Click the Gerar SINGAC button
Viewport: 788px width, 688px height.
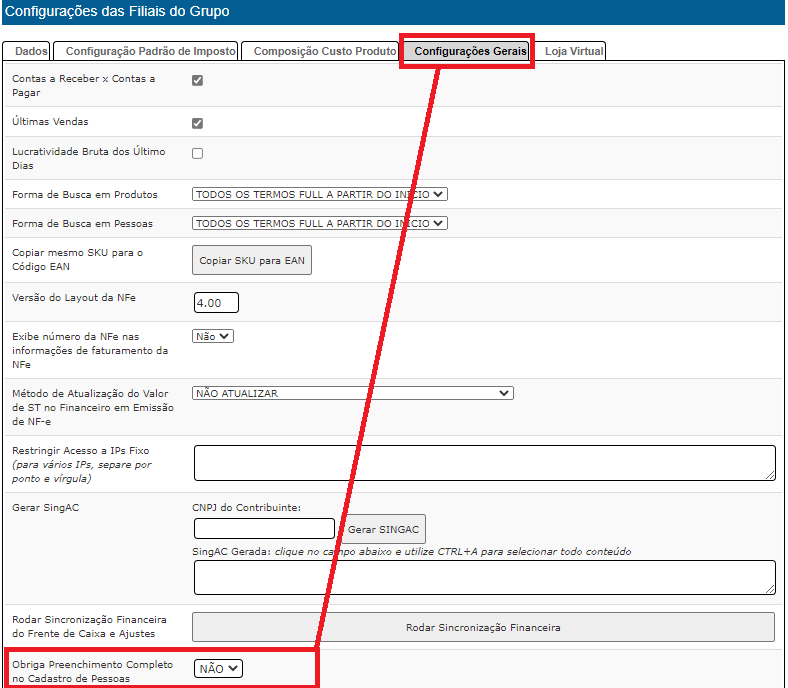click(383, 529)
